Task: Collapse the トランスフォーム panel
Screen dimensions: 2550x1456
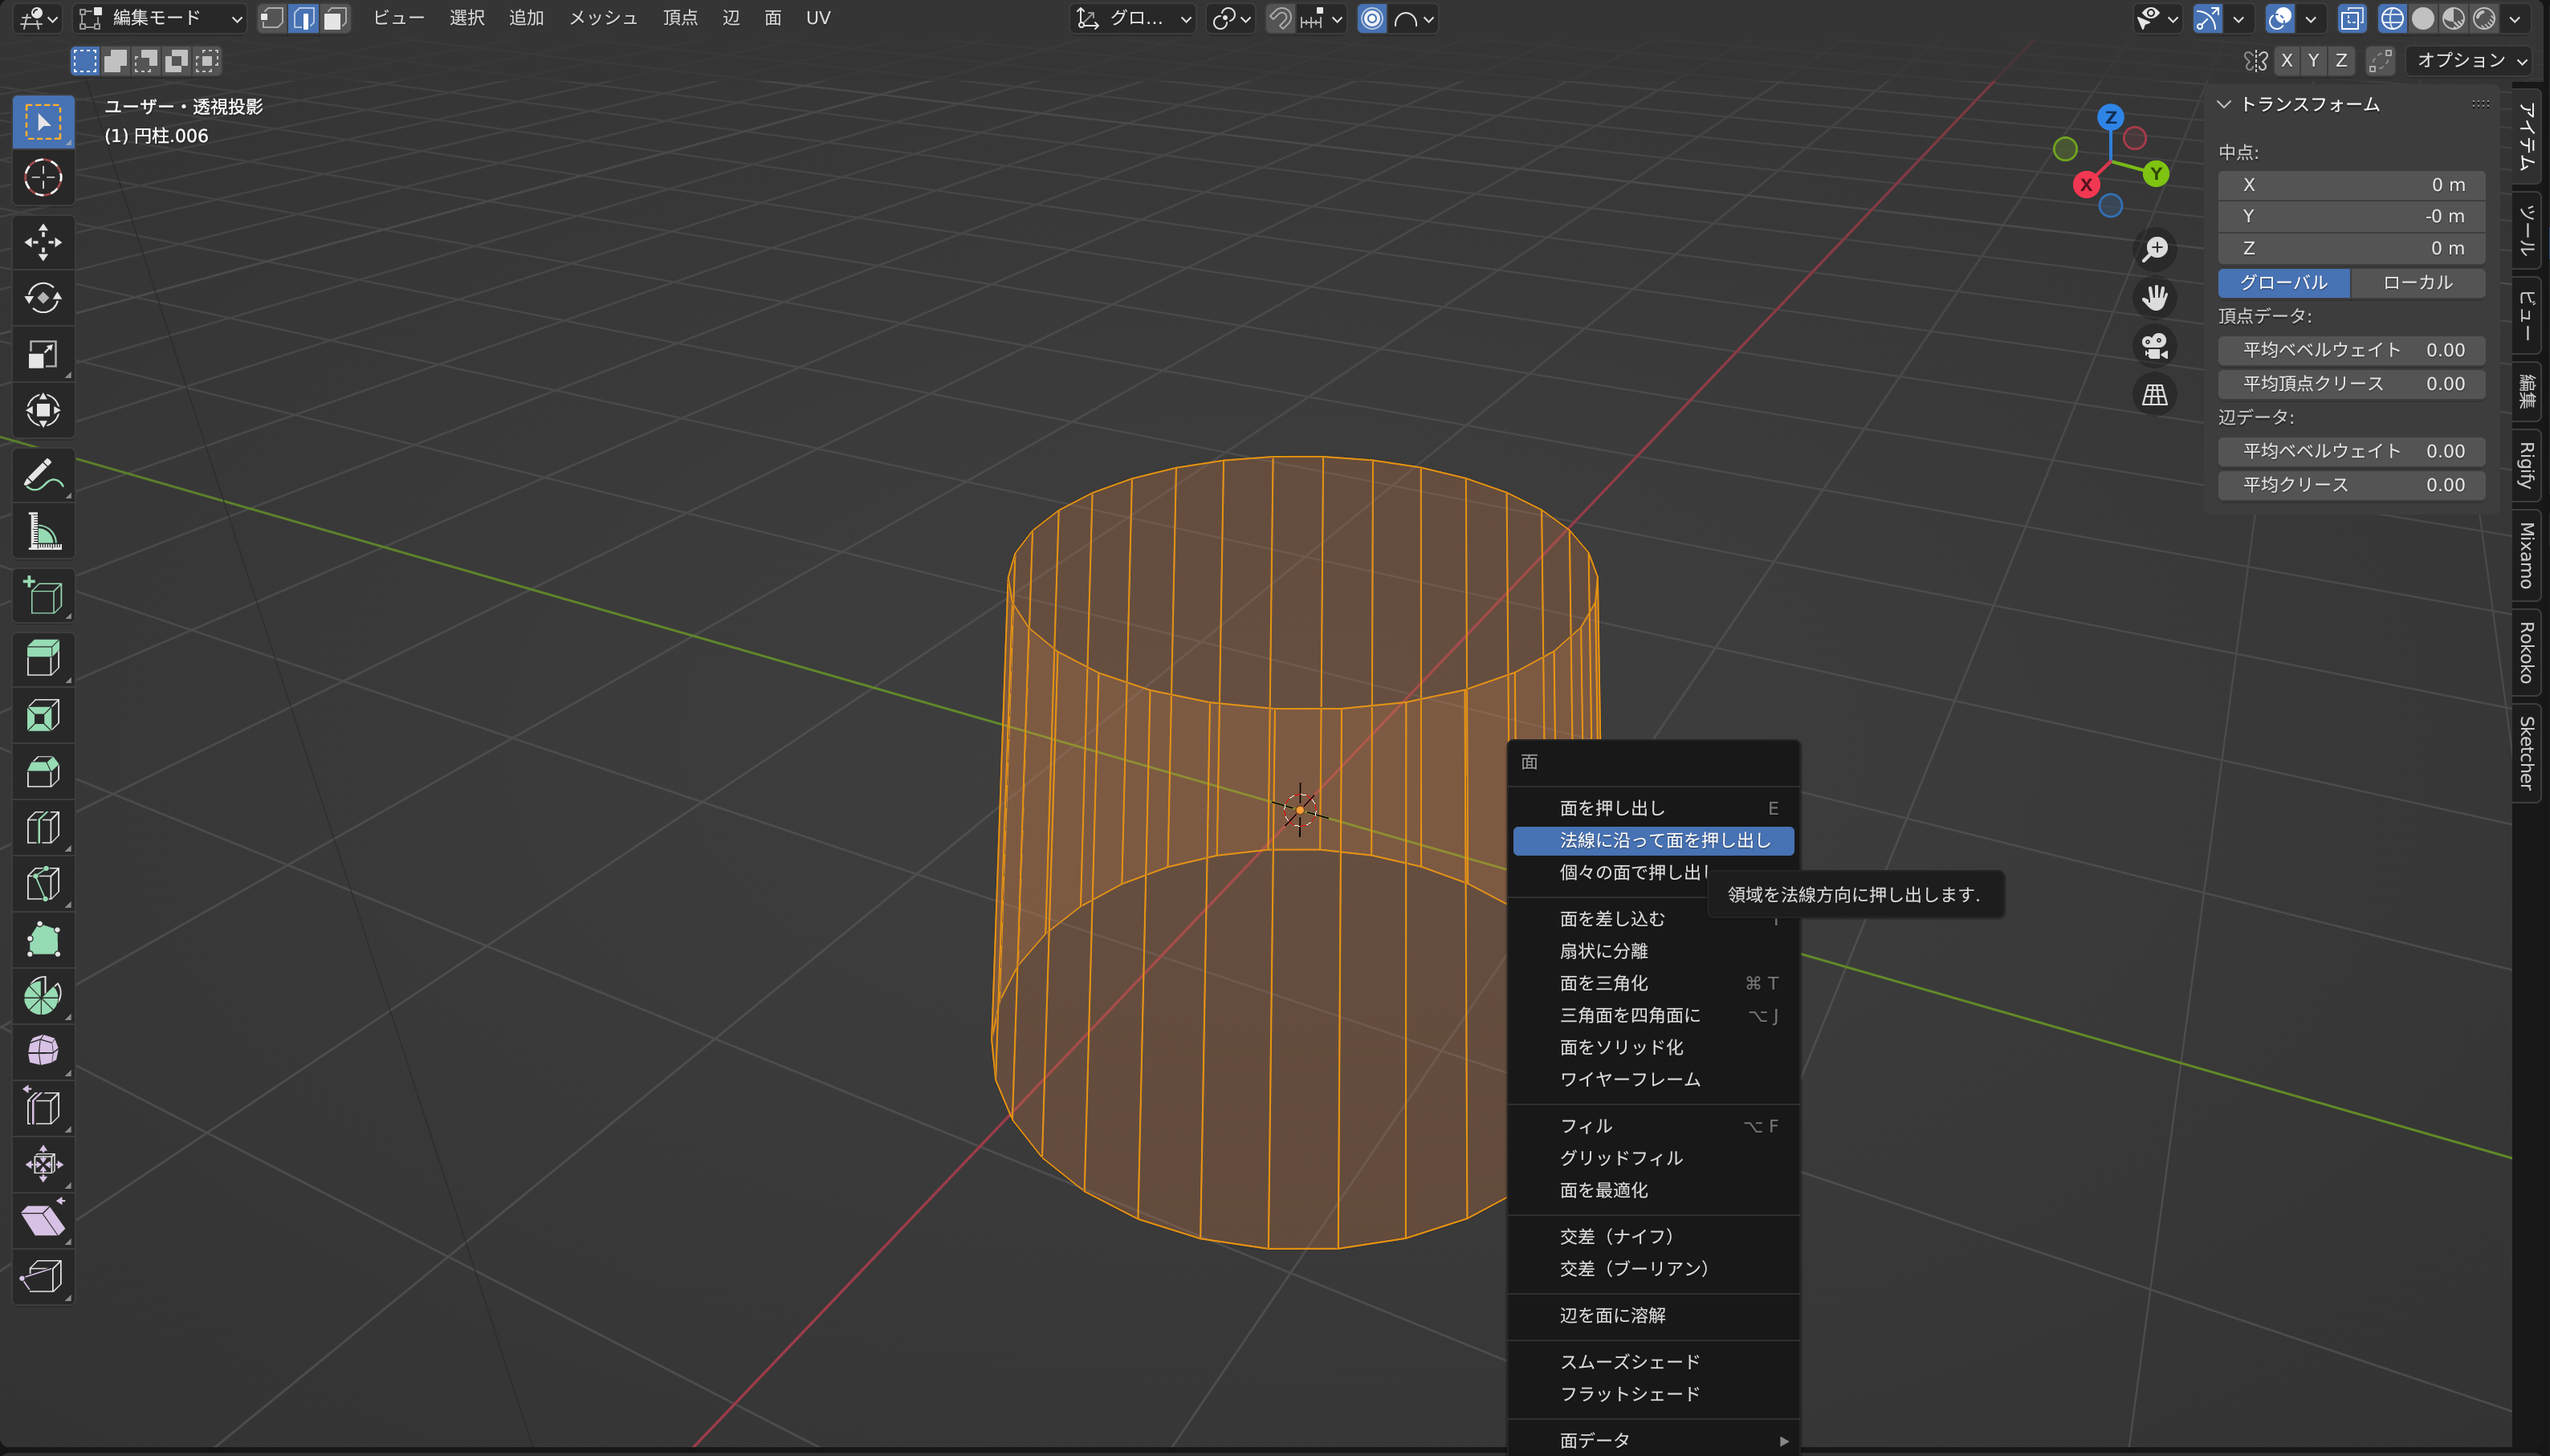Action: click(x=2225, y=104)
